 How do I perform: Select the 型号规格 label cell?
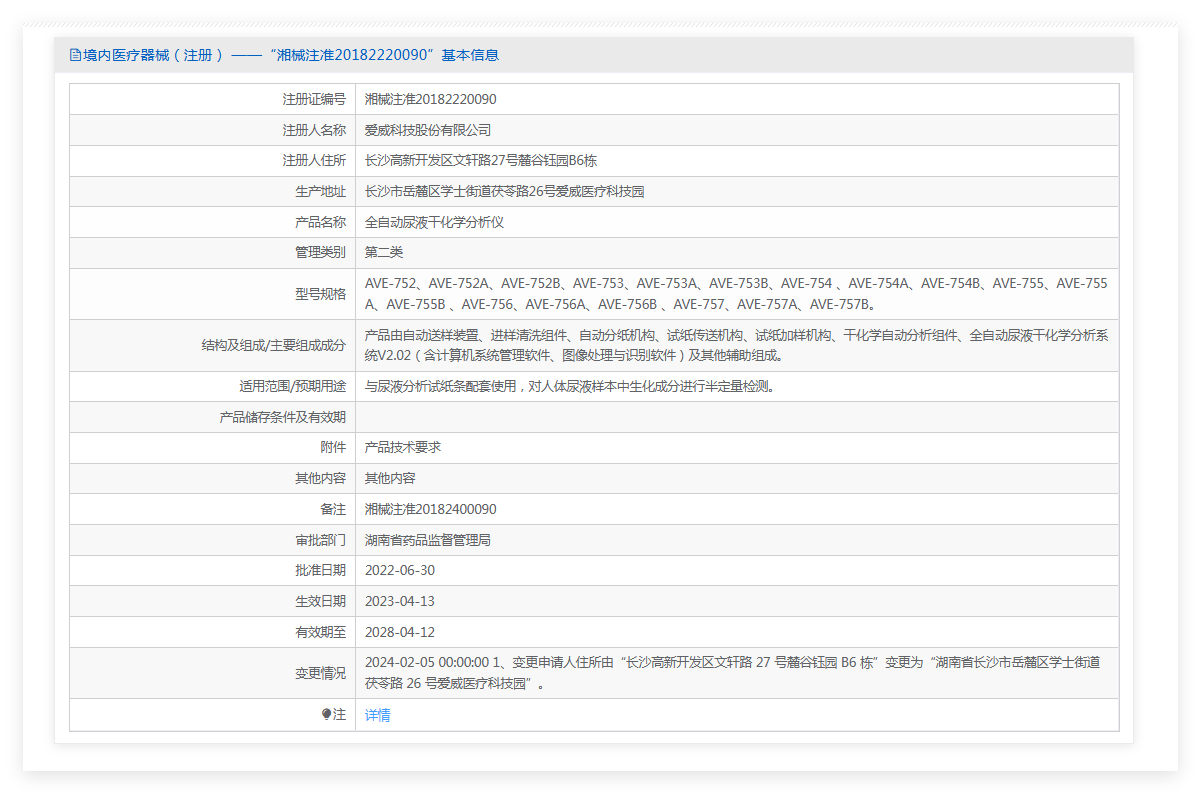(212, 294)
